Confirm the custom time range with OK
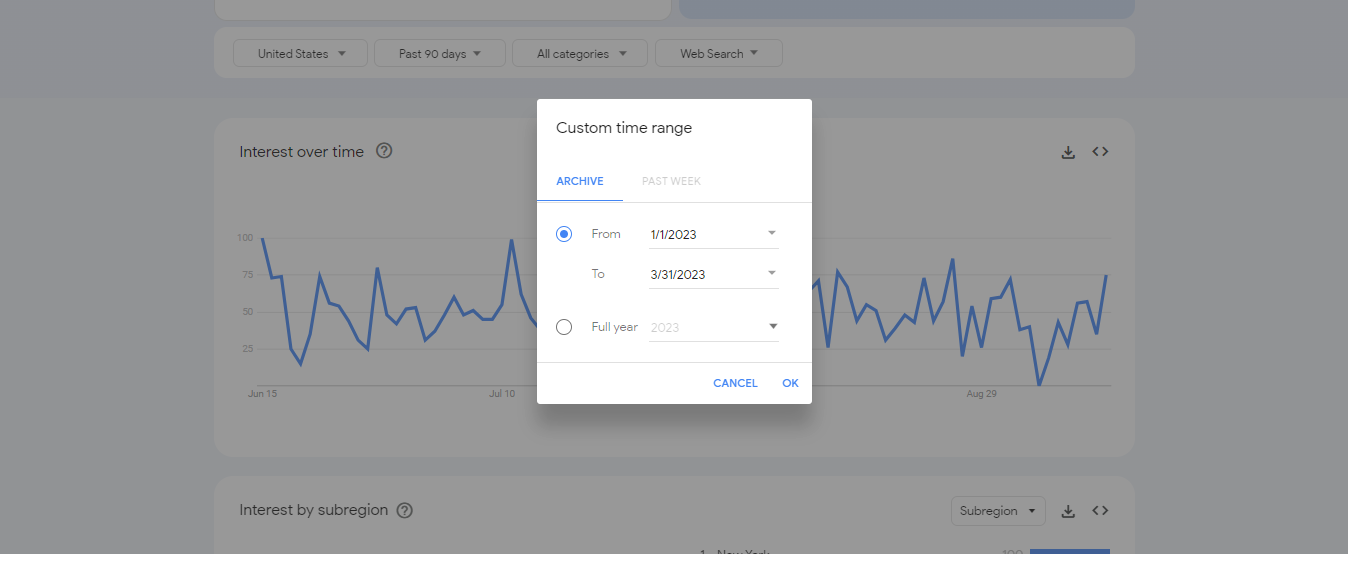 click(x=790, y=383)
